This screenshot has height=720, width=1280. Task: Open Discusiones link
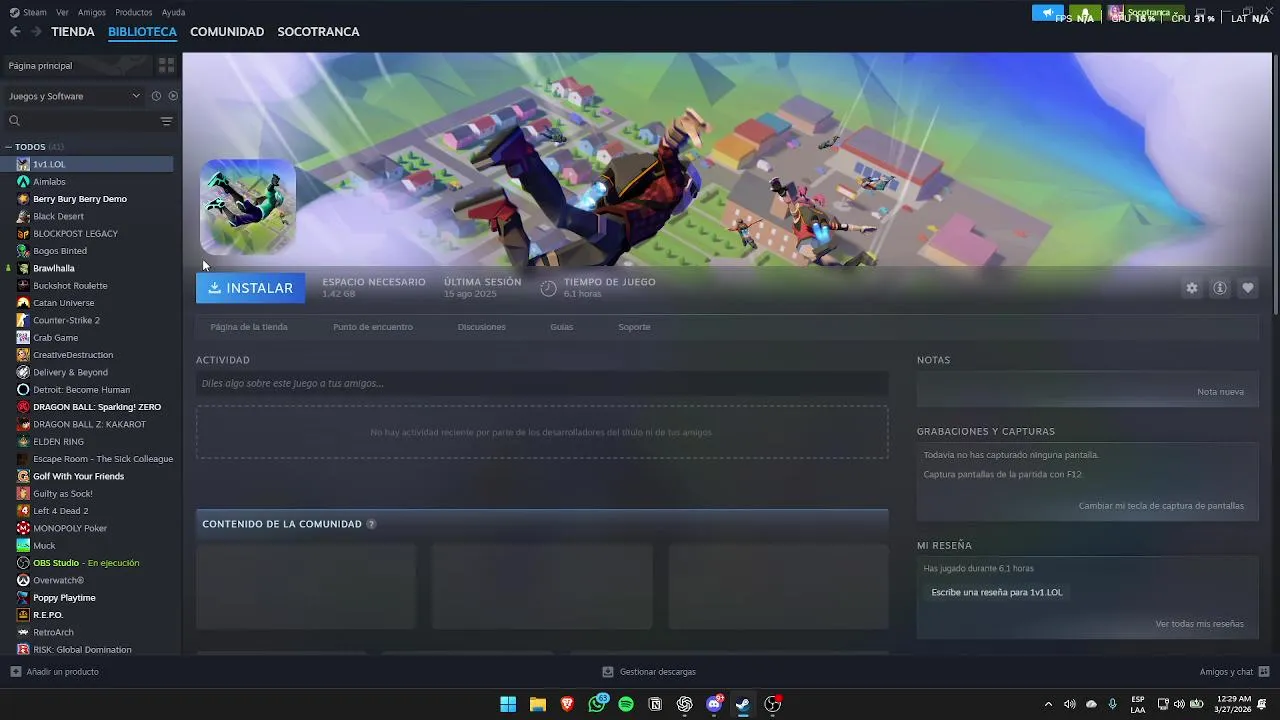(x=481, y=327)
